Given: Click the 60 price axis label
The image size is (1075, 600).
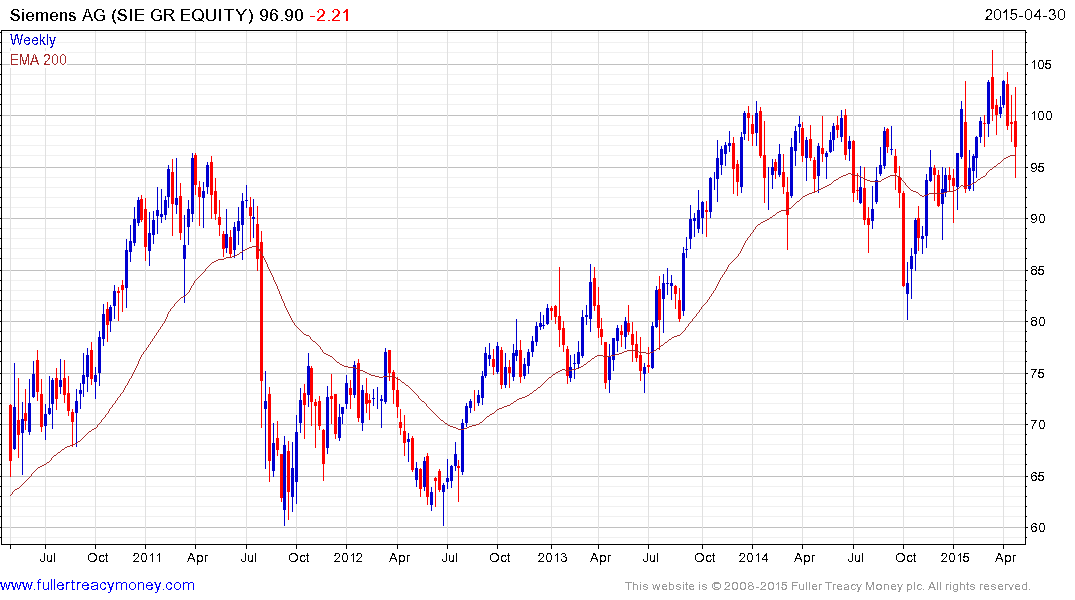Looking at the screenshot, I should 1037,527.
